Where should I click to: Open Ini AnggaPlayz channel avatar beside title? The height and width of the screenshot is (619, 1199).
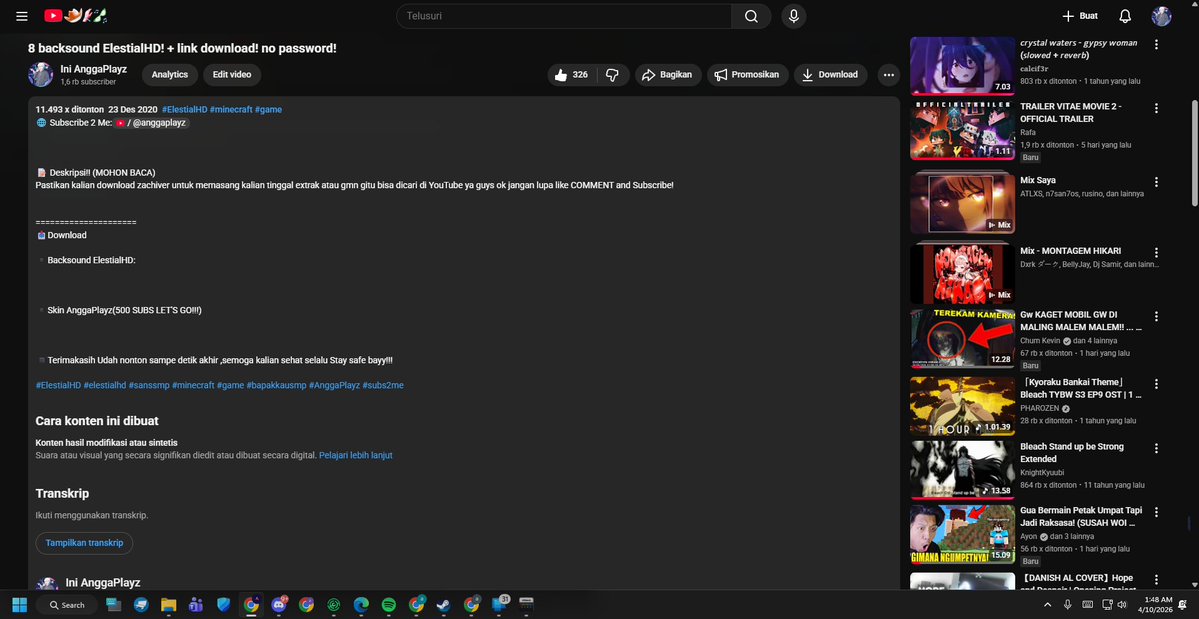pos(41,75)
